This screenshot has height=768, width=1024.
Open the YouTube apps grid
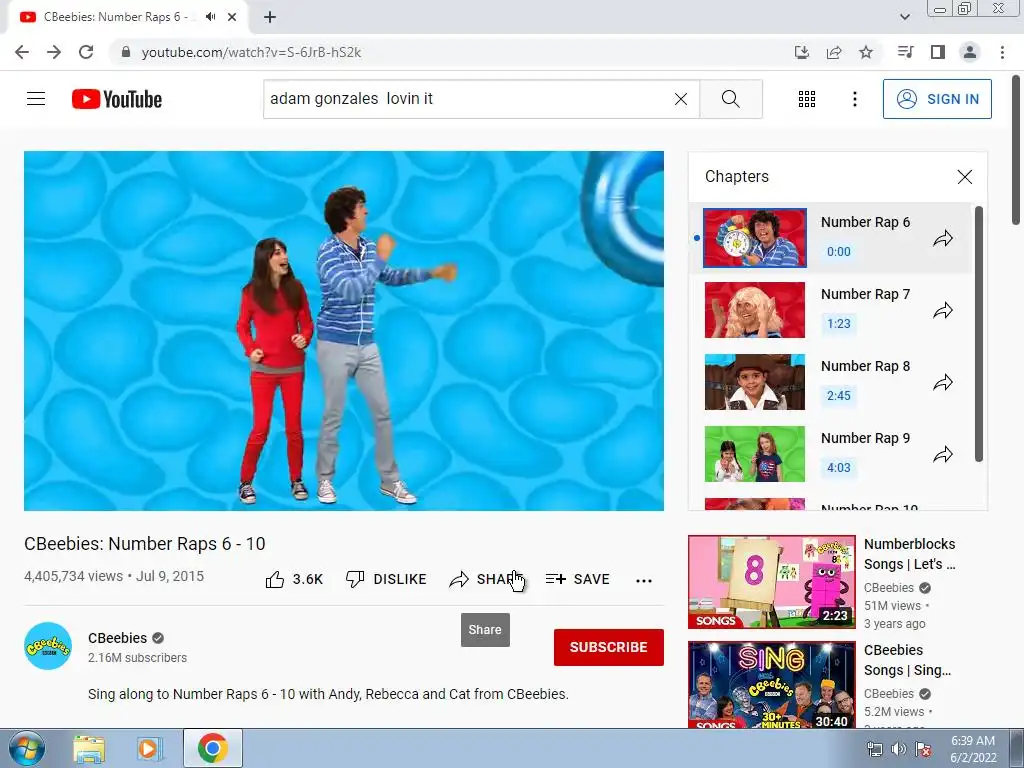(807, 99)
